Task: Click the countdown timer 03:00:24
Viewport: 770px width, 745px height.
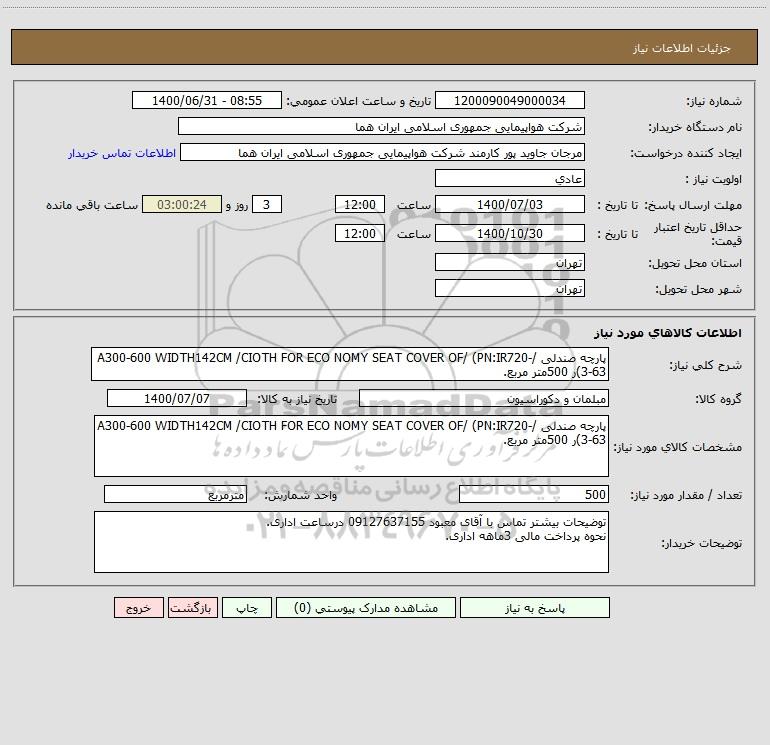Action: click(x=182, y=205)
